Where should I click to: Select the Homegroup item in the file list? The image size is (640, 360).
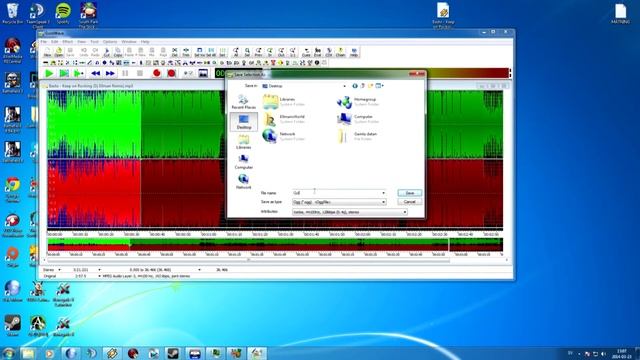[358, 102]
